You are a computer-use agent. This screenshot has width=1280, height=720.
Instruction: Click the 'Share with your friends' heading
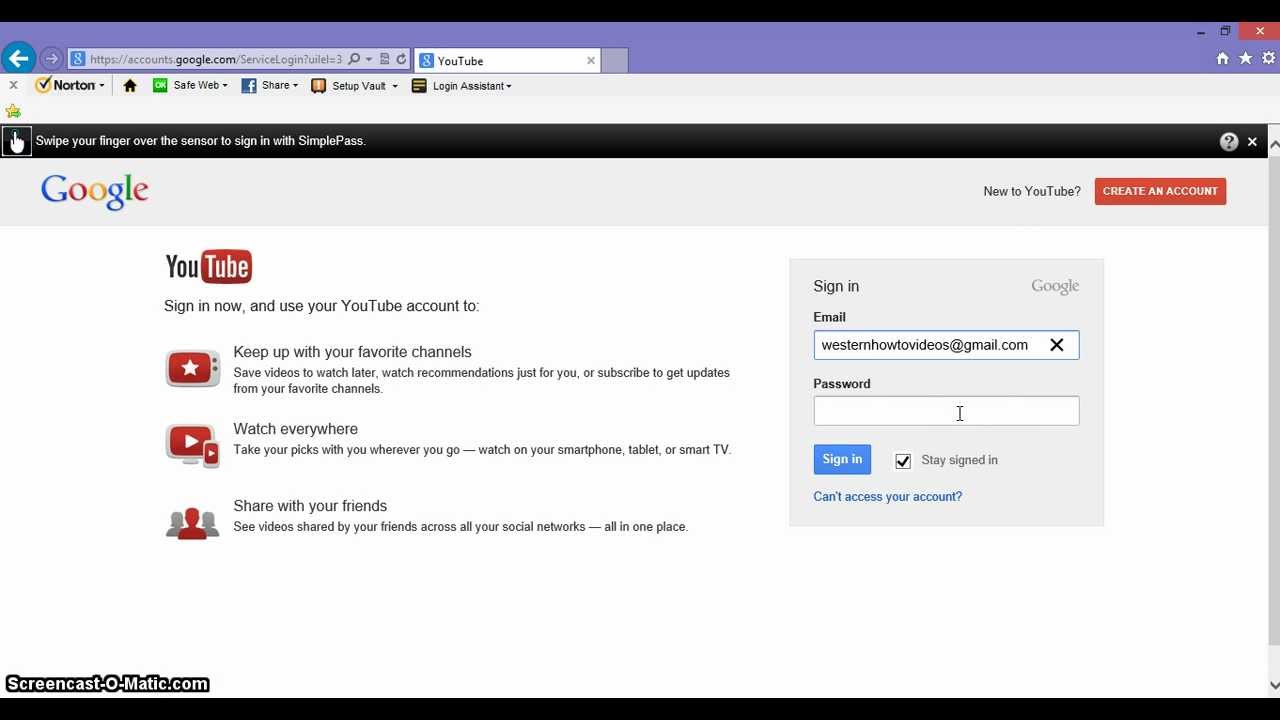[x=310, y=506]
